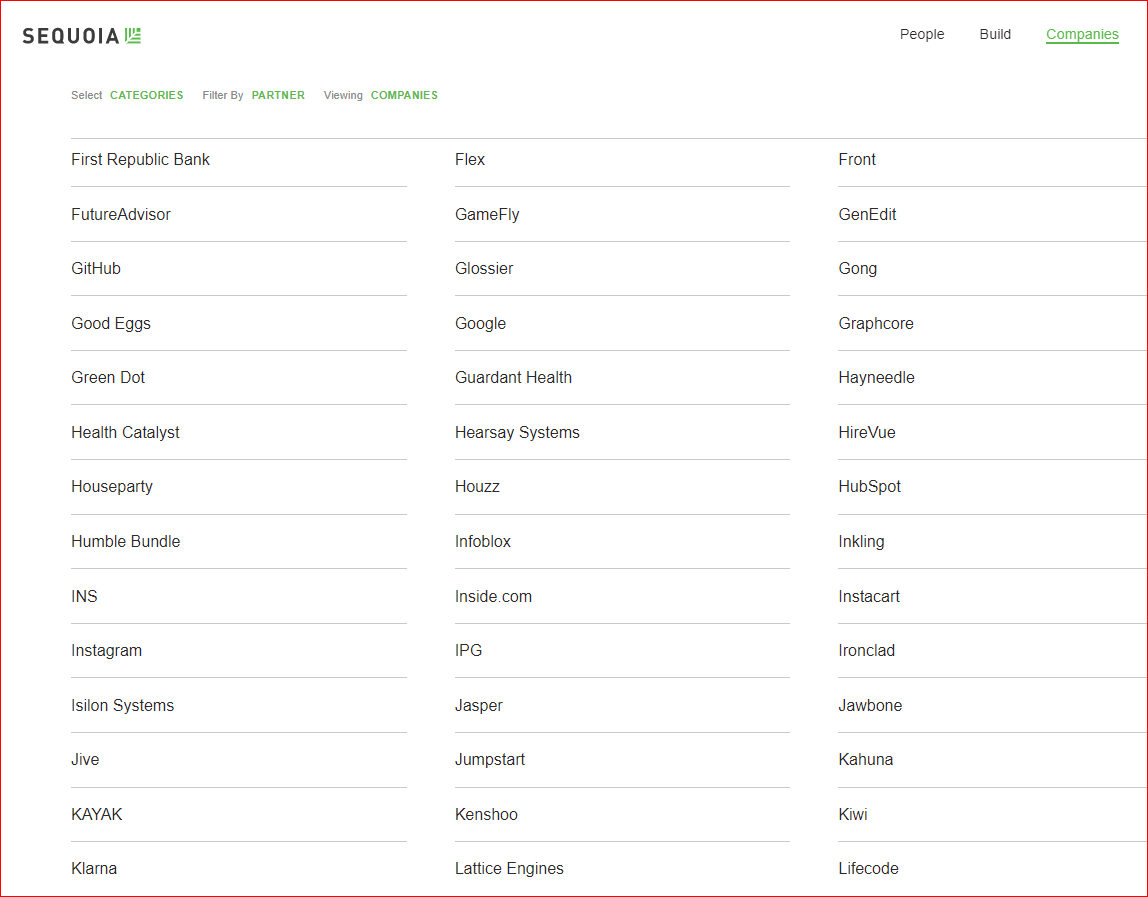Screen dimensions: 1148x897
Task: Choose Jasper from companies
Action: click(x=479, y=706)
